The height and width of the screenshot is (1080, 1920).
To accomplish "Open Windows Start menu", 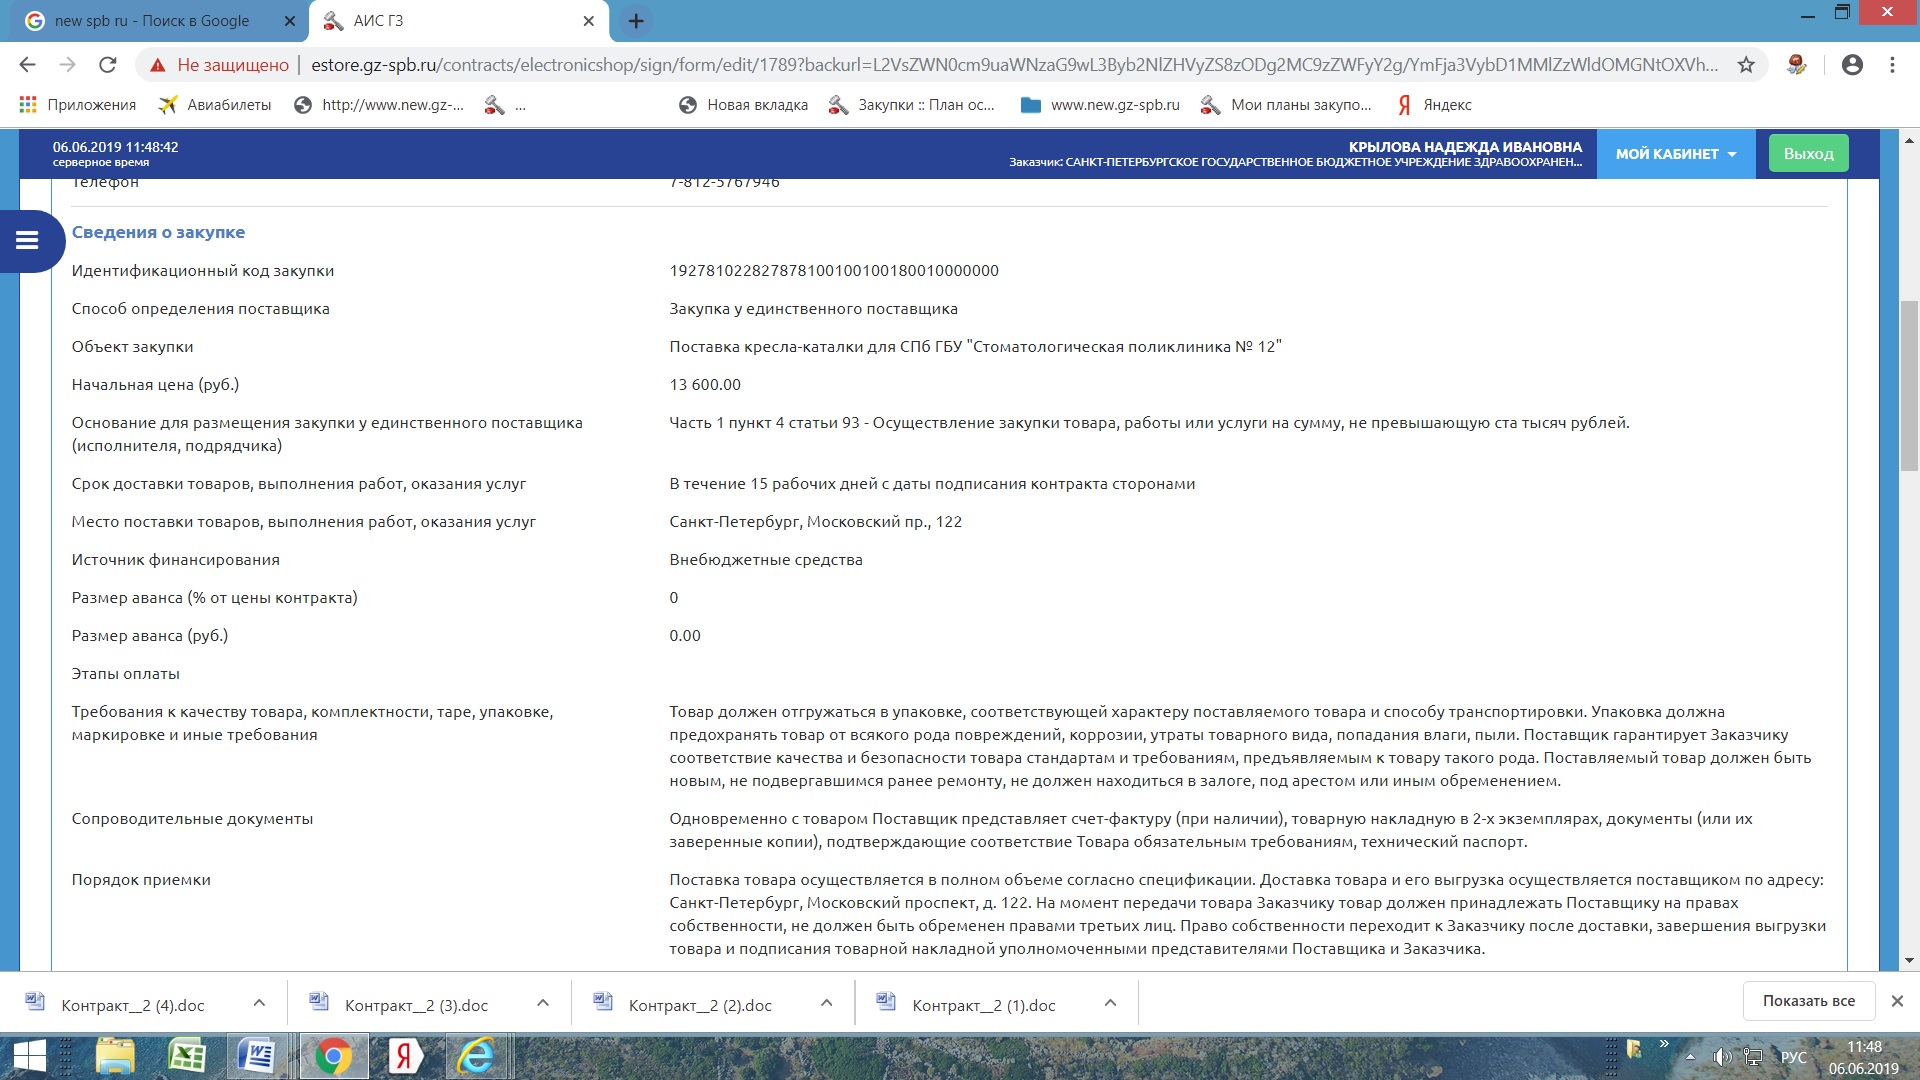I will (30, 1056).
